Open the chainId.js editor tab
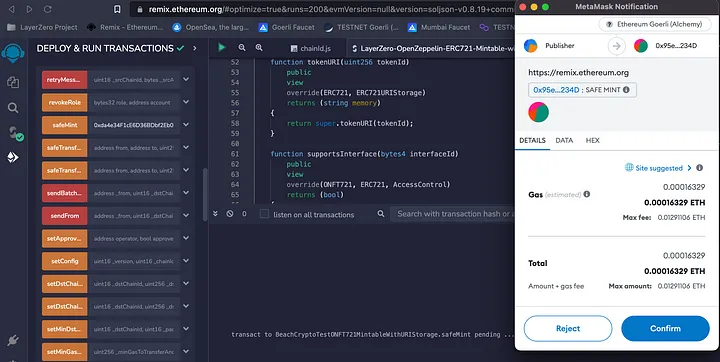 311,48
